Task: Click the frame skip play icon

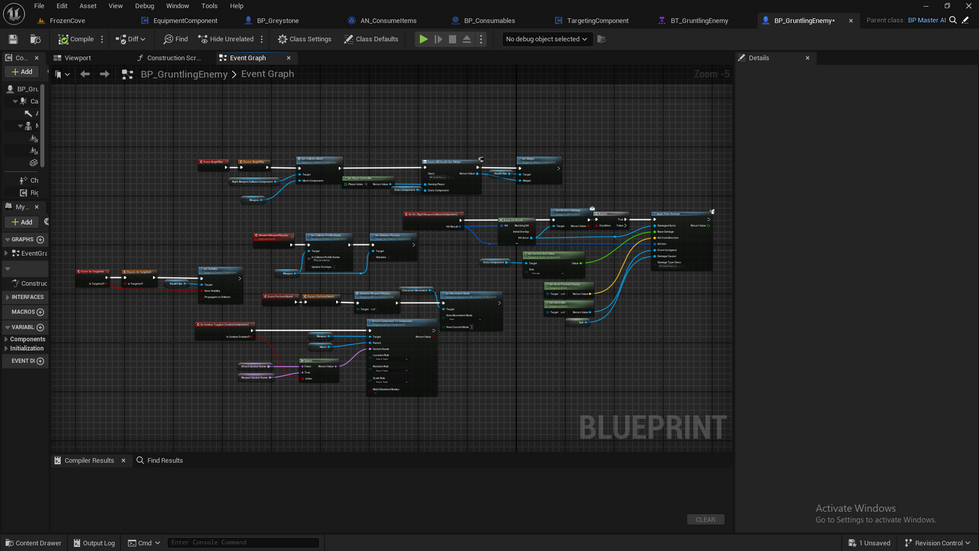Action: 438,39
